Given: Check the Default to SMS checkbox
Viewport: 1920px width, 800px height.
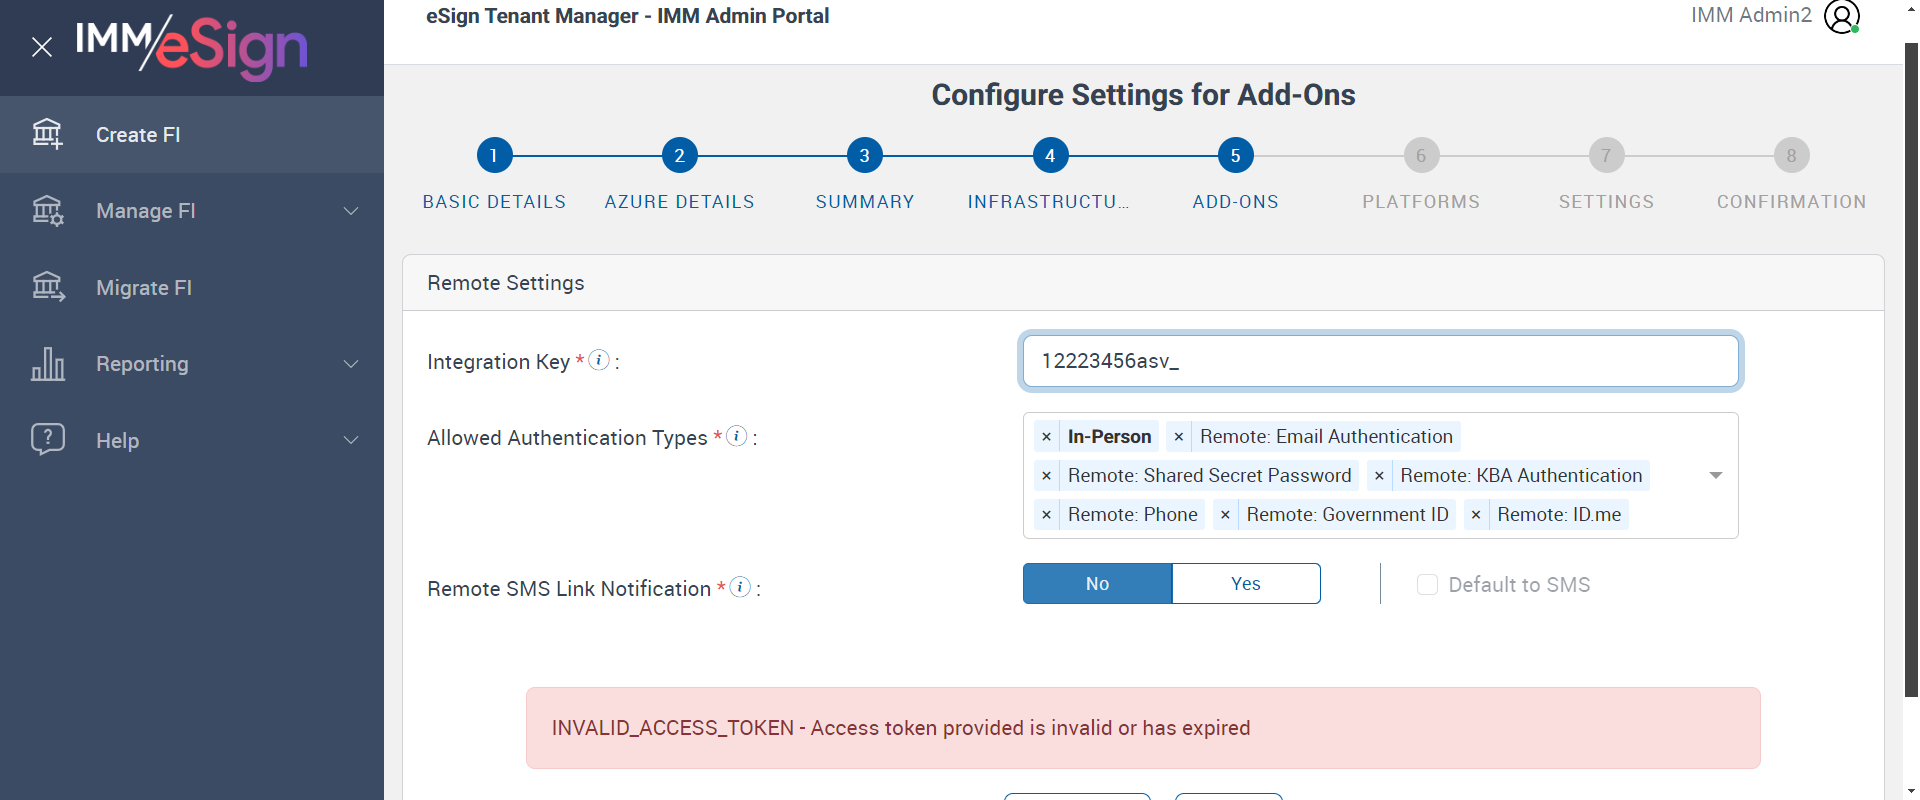Looking at the screenshot, I should pos(1427,585).
